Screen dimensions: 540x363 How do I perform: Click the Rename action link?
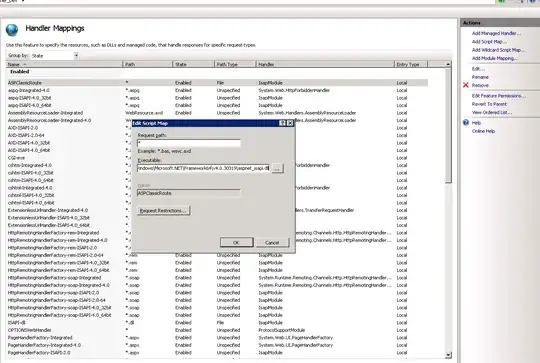[480, 77]
